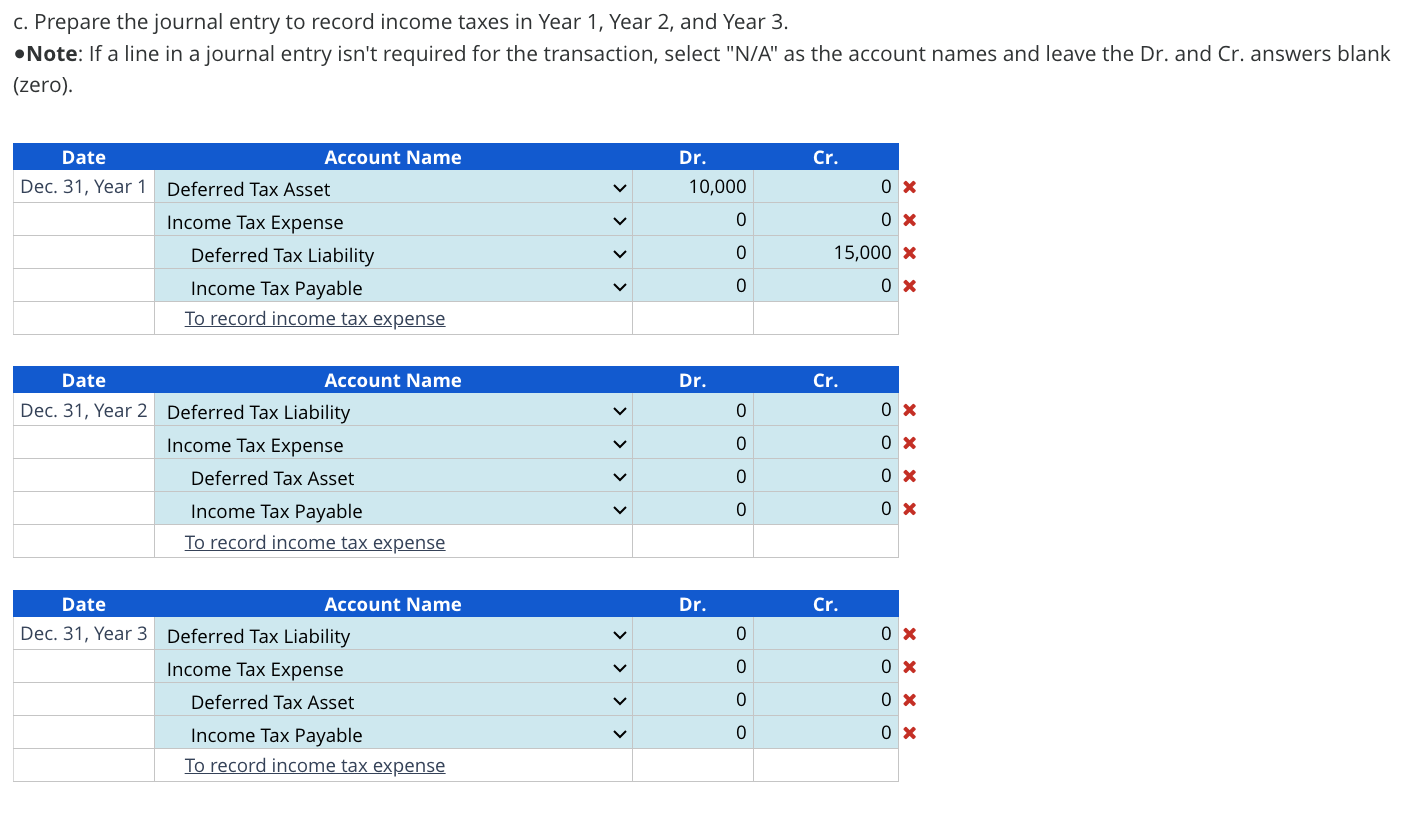The height and width of the screenshot is (815, 1409).
Task: Click the red X on Year 1 Income Tax Expense row
Action: coord(909,219)
